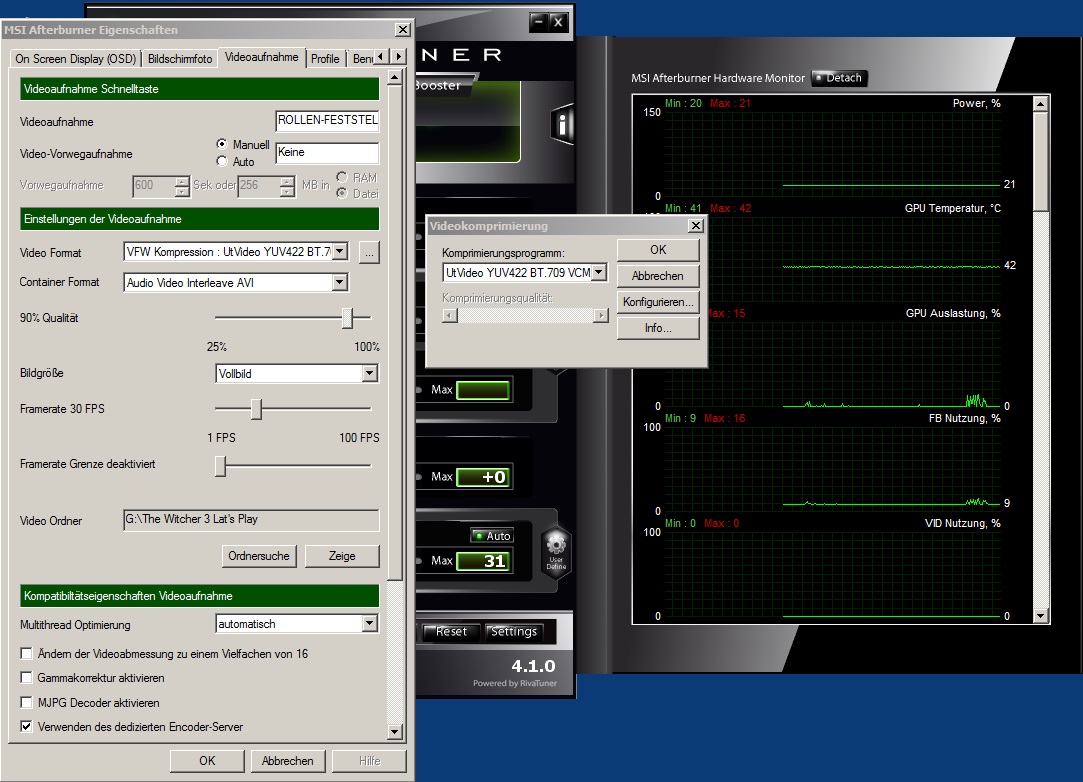
Task: Close the MSI Afterburner Eigenschaften window
Action: [403, 30]
